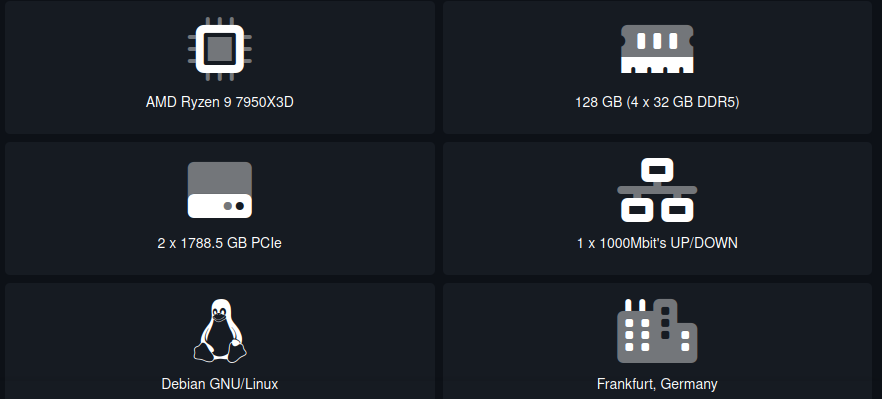The image size is (882, 399).
Task: Click the hard drive storage icon
Action: (219, 190)
